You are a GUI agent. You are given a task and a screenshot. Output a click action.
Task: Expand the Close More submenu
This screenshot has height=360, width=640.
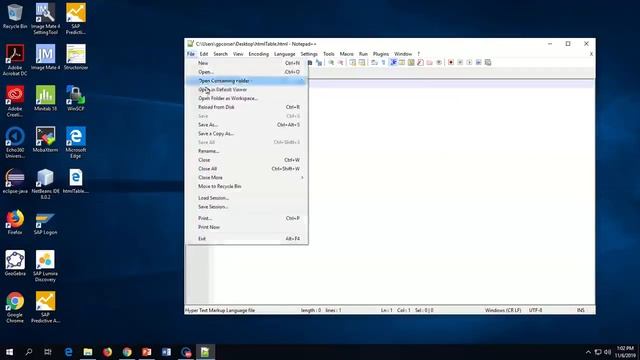(247, 178)
